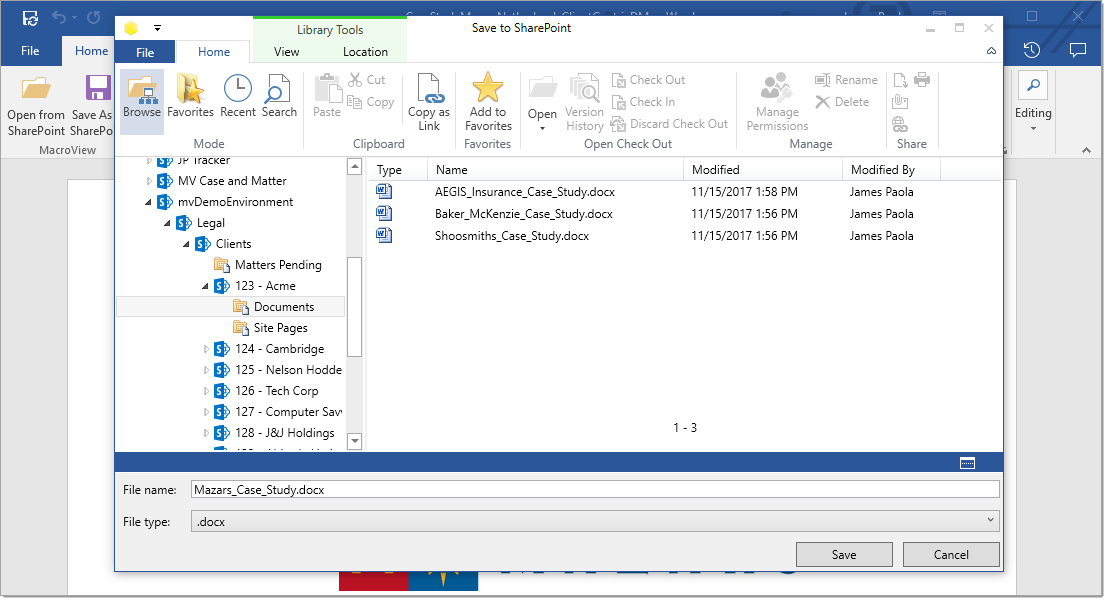
Task: Open Version History for the document
Action: tap(584, 99)
